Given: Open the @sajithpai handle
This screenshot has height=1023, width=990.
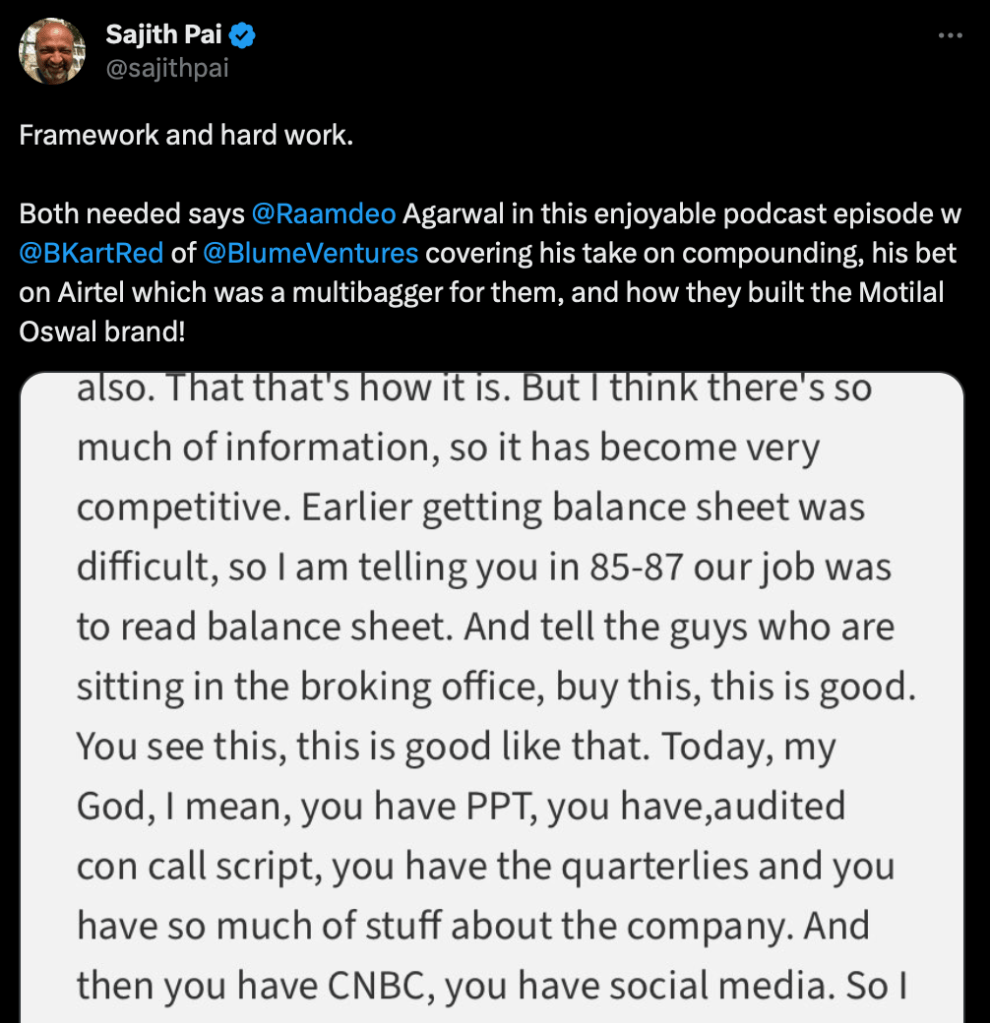Looking at the screenshot, I should tap(167, 69).
